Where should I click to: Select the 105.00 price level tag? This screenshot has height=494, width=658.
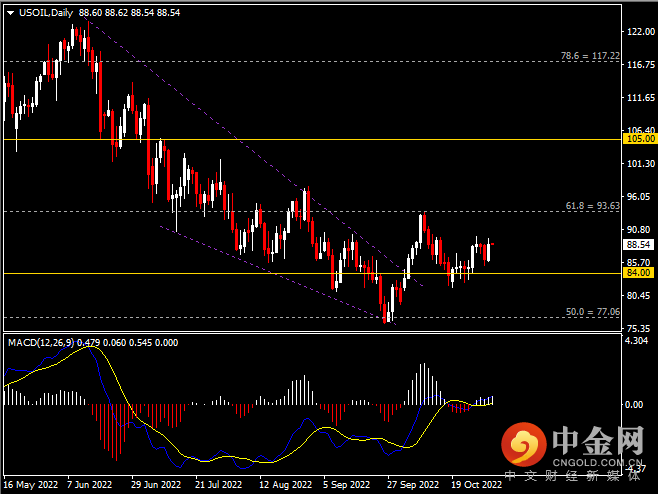click(x=639, y=140)
